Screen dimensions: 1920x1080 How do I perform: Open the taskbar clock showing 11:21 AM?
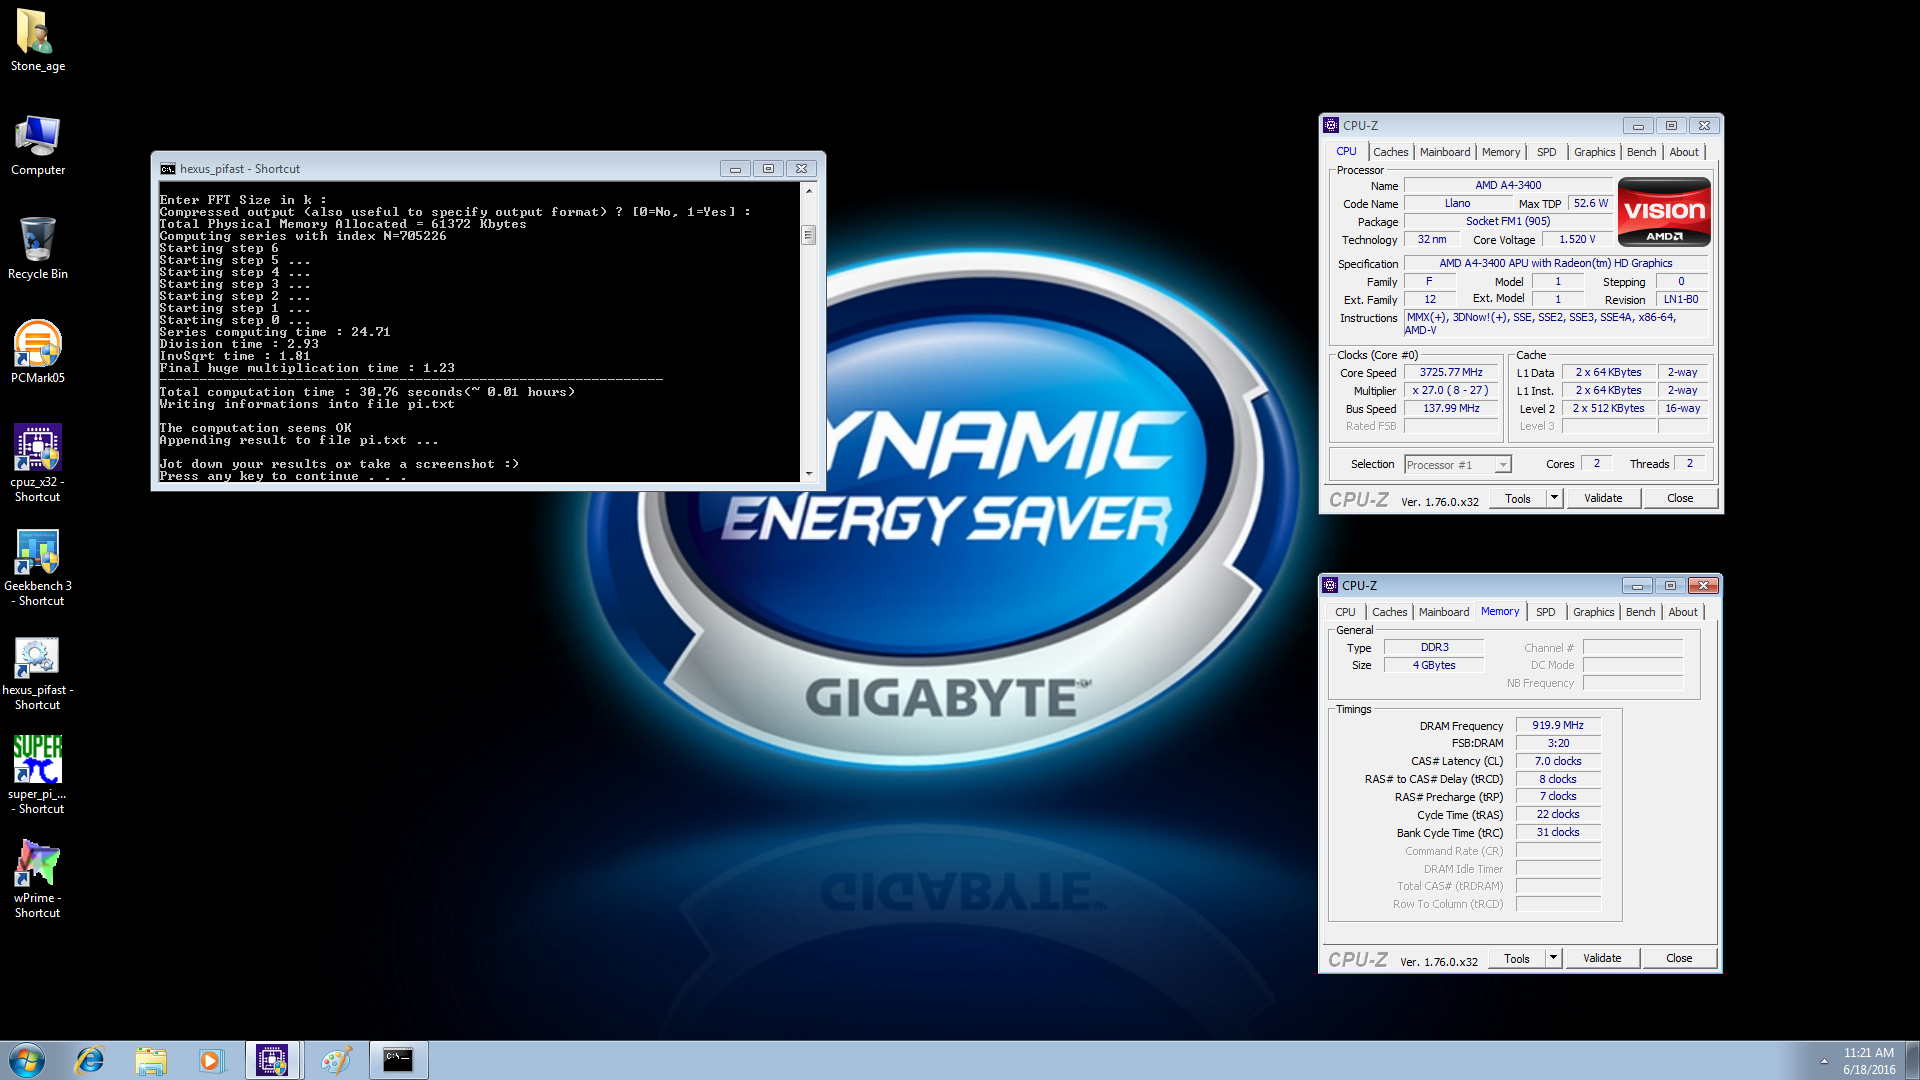(1869, 1061)
